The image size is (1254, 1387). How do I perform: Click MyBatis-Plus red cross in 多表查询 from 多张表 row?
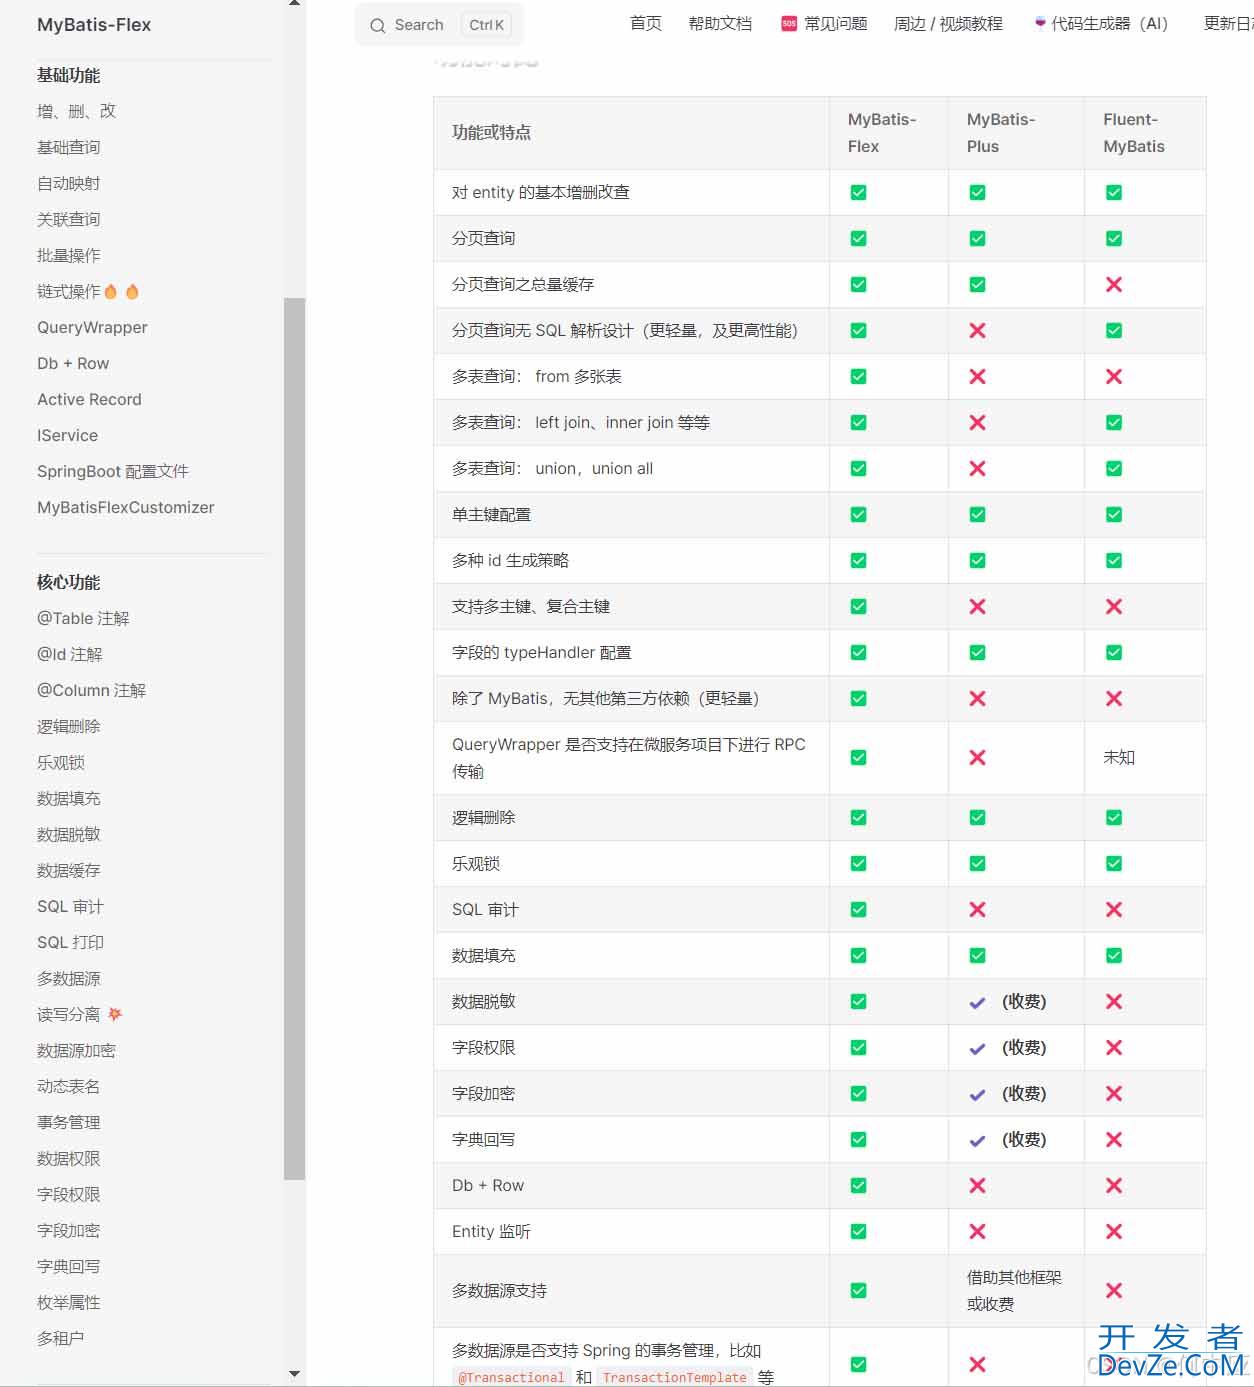tap(977, 376)
